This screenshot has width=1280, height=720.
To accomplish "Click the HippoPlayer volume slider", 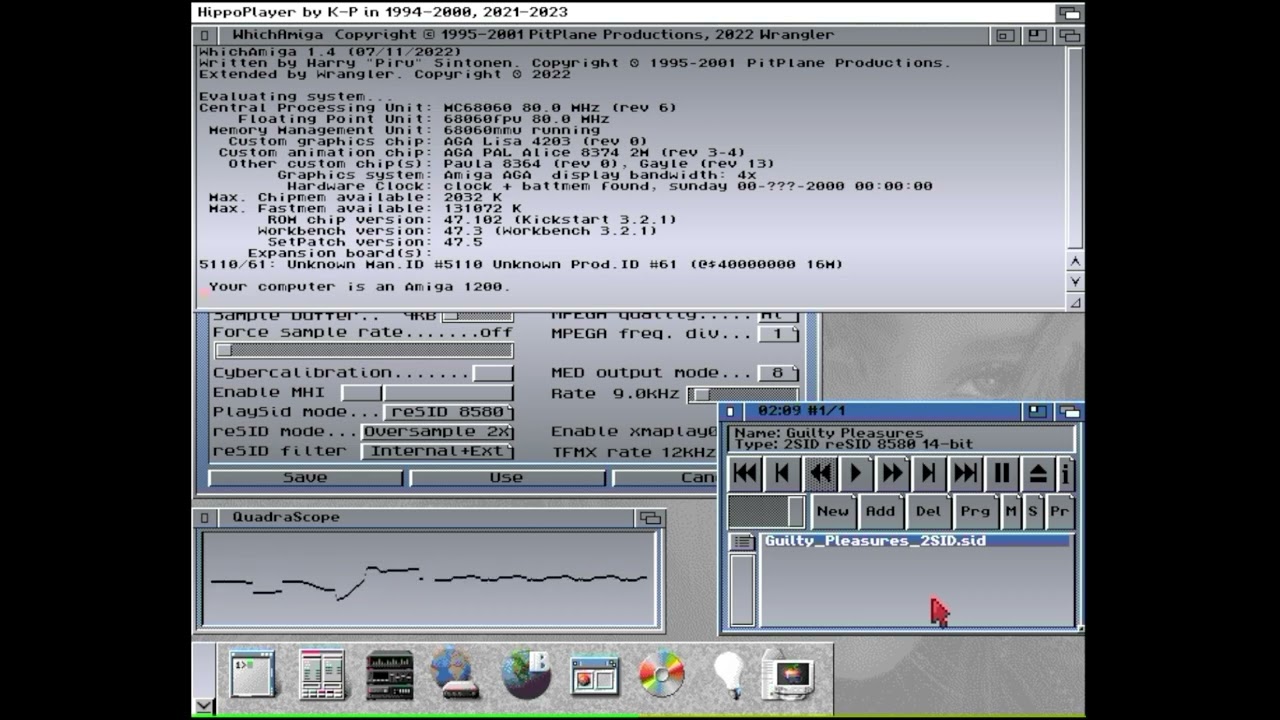I will pos(766,511).
